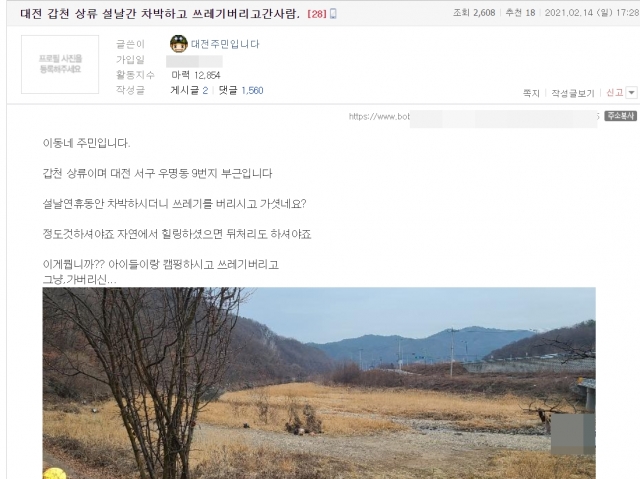This screenshot has width=640, height=479.
Task: Click the blurred join date field
Action: click(x=194, y=61)
